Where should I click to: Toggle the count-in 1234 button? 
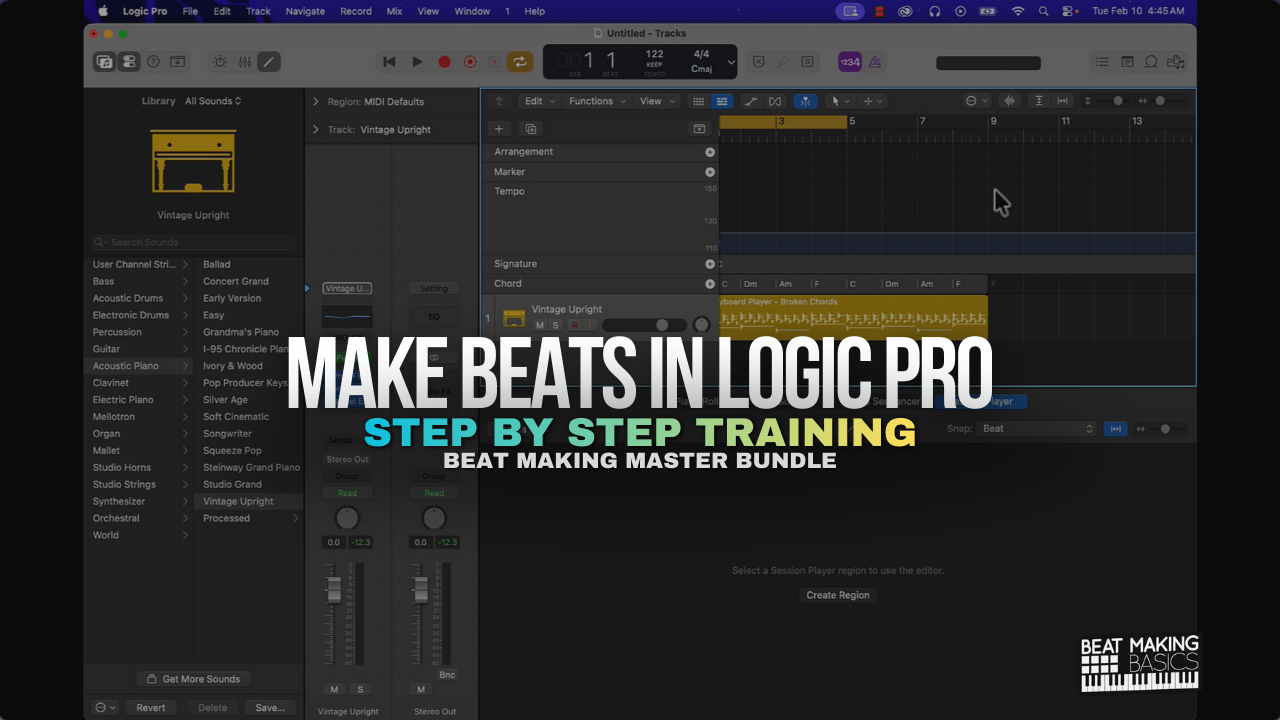point(849,62)
